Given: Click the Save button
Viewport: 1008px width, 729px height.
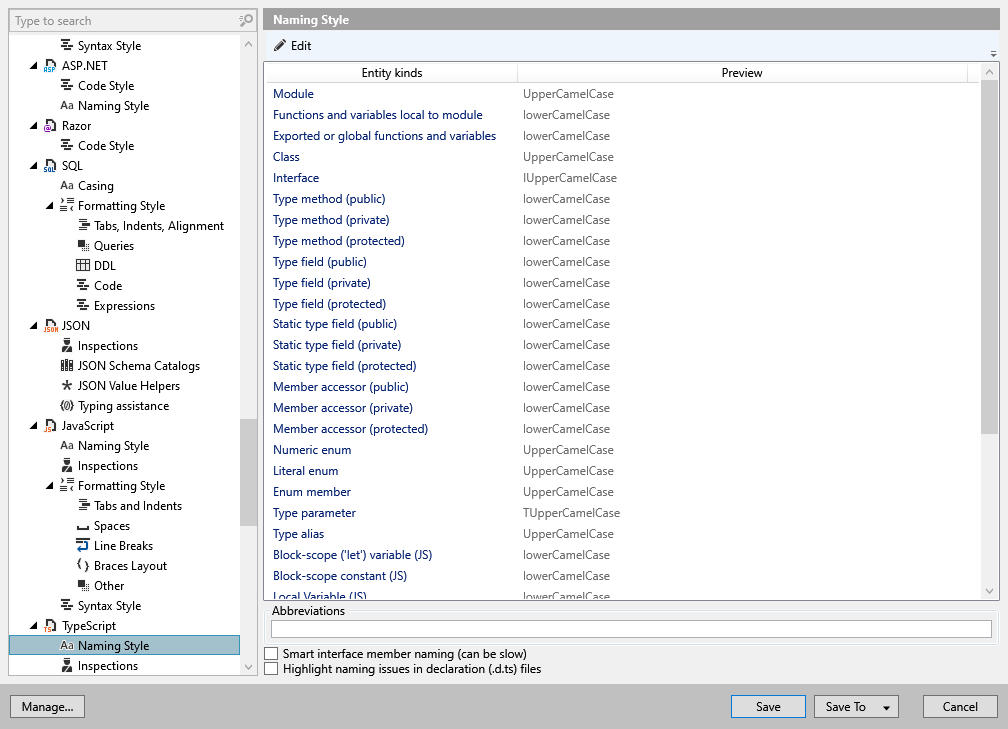Looking at the screenshot, I should click(768, 707).
